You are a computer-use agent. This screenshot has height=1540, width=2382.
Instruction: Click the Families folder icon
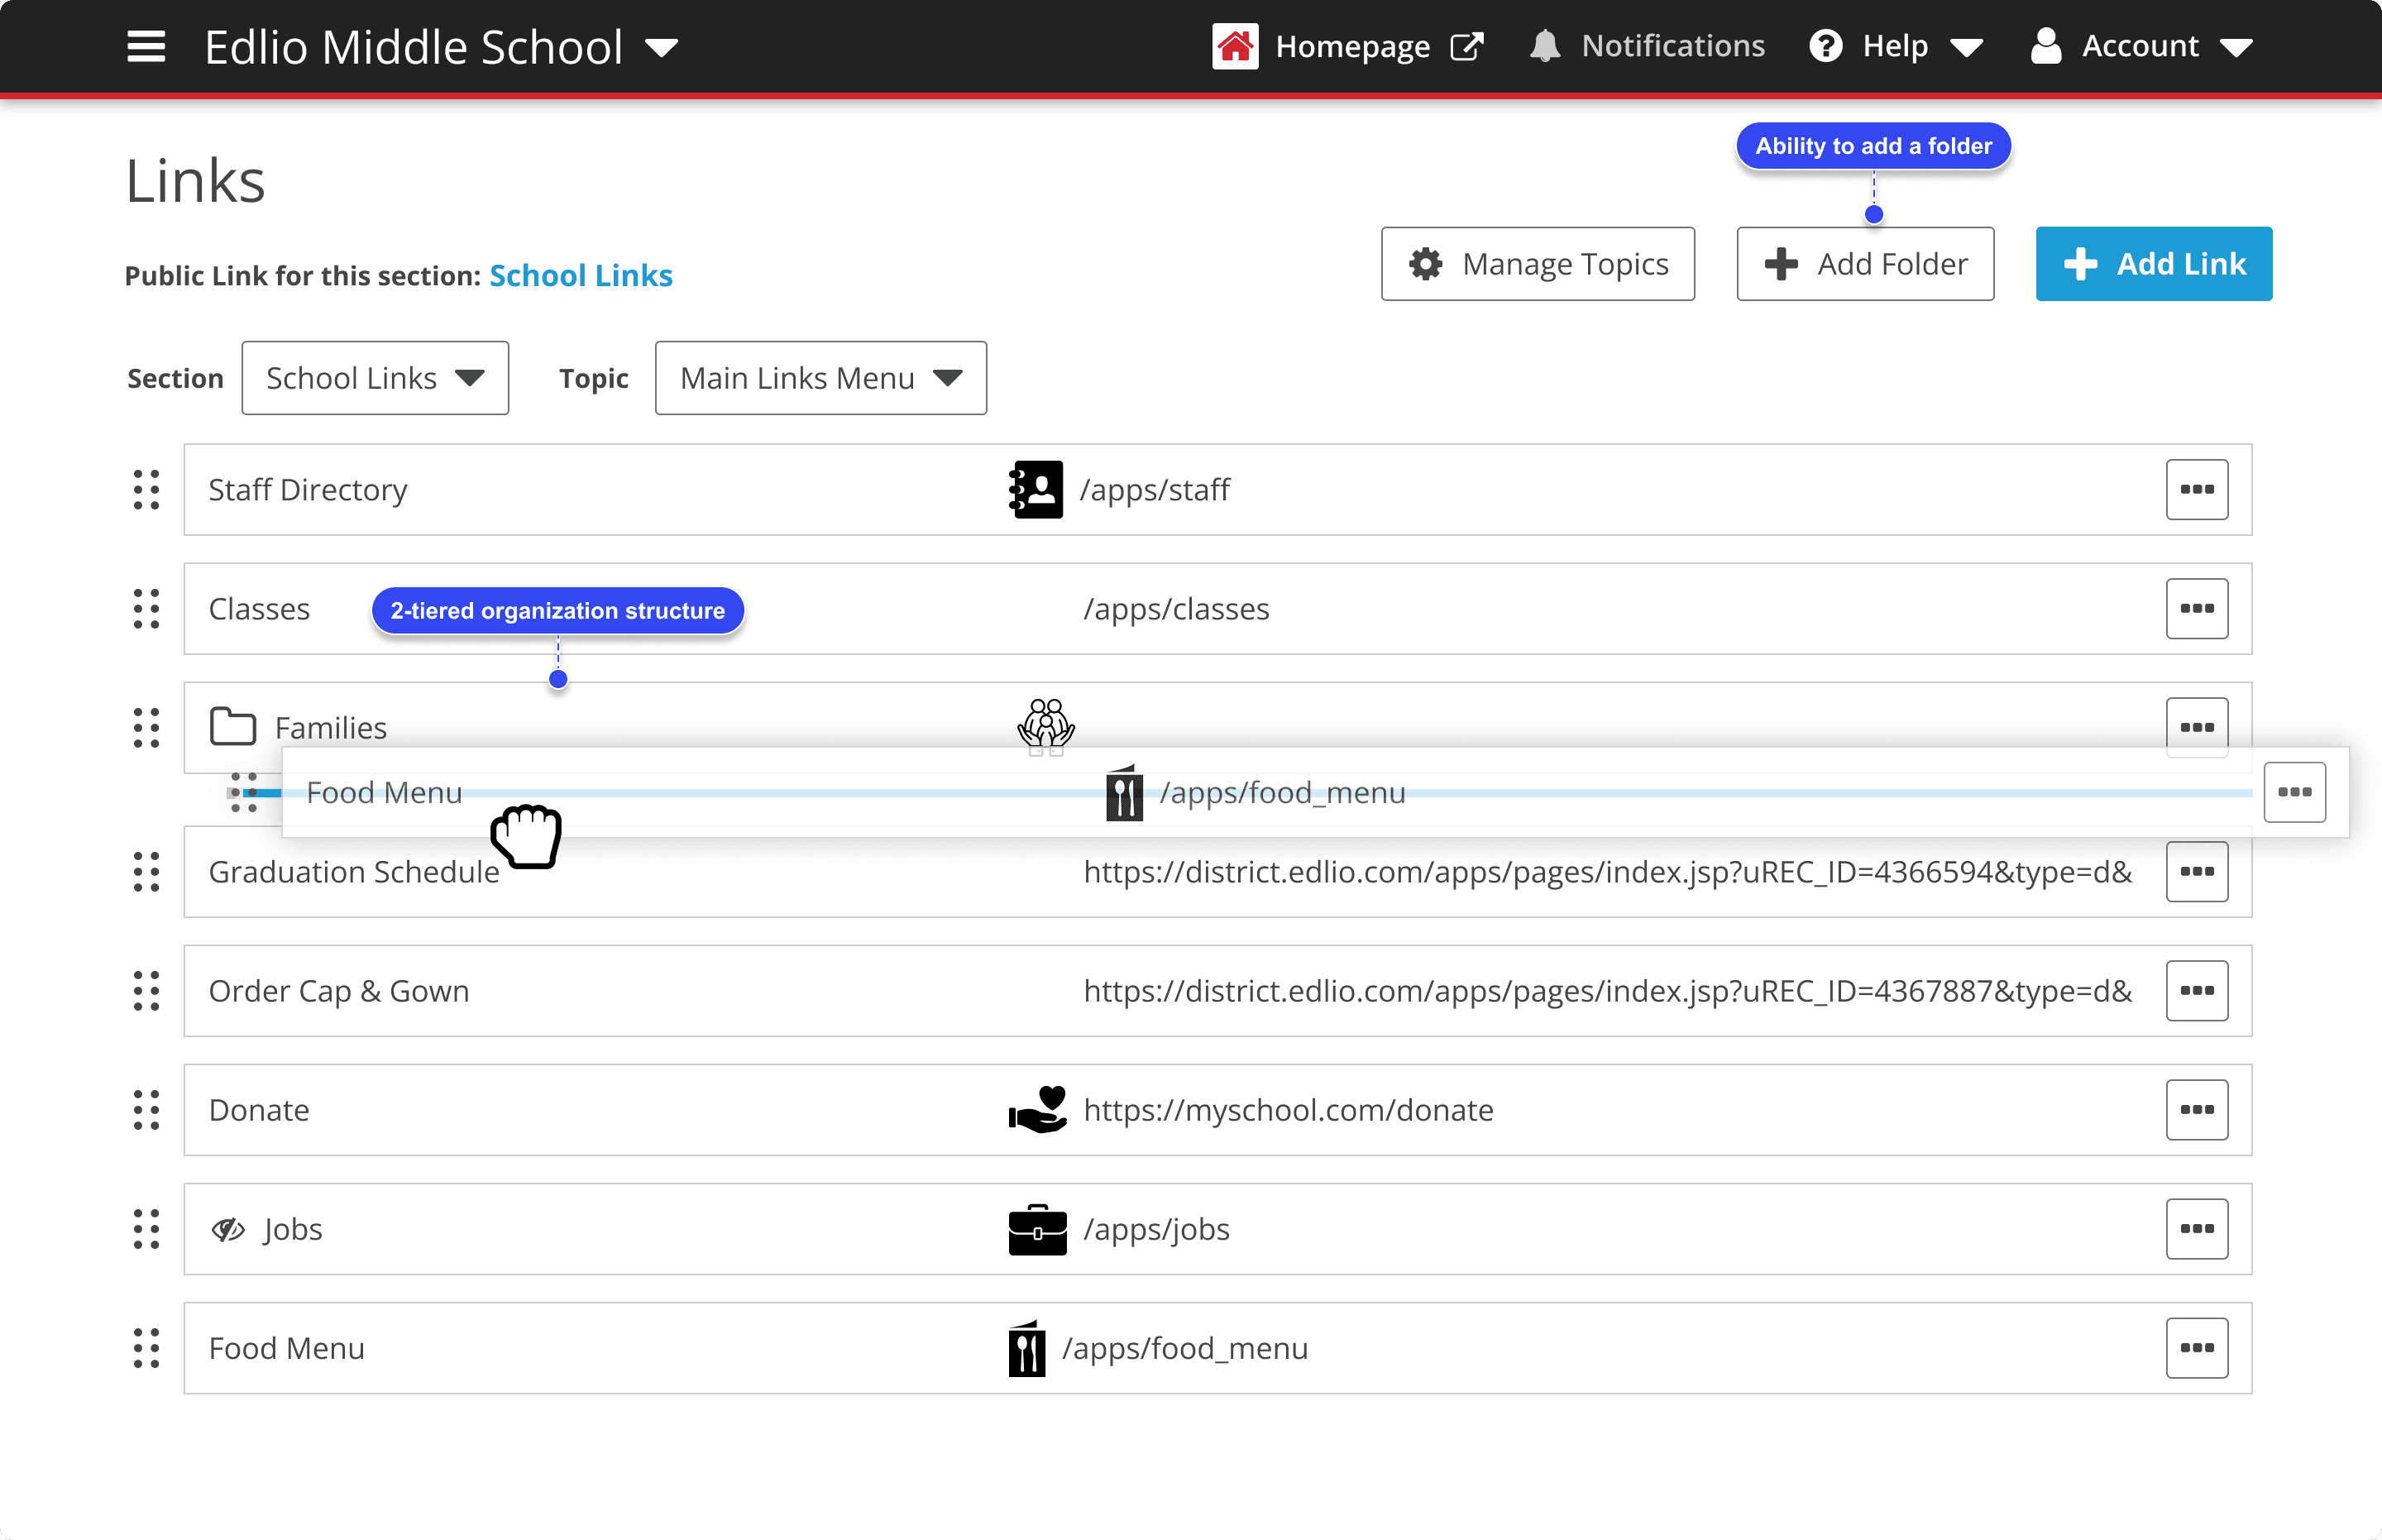[233, 727]
